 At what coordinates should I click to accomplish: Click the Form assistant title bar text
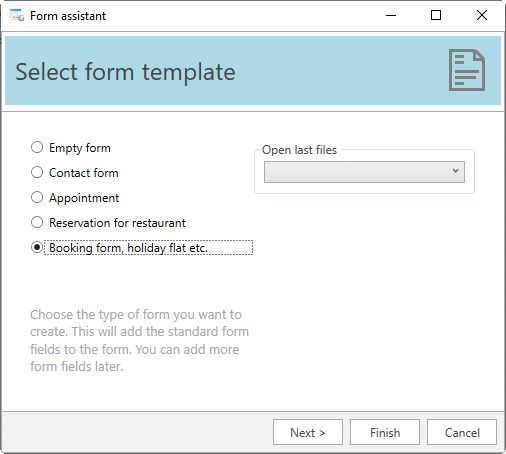[x=68, y=16]
